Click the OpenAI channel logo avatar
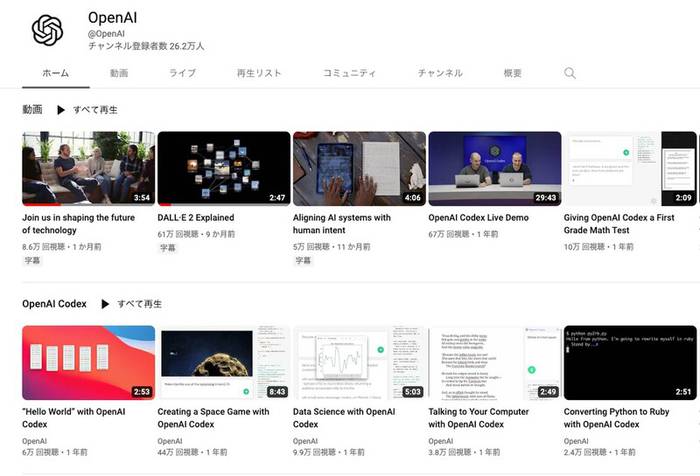 47,30
